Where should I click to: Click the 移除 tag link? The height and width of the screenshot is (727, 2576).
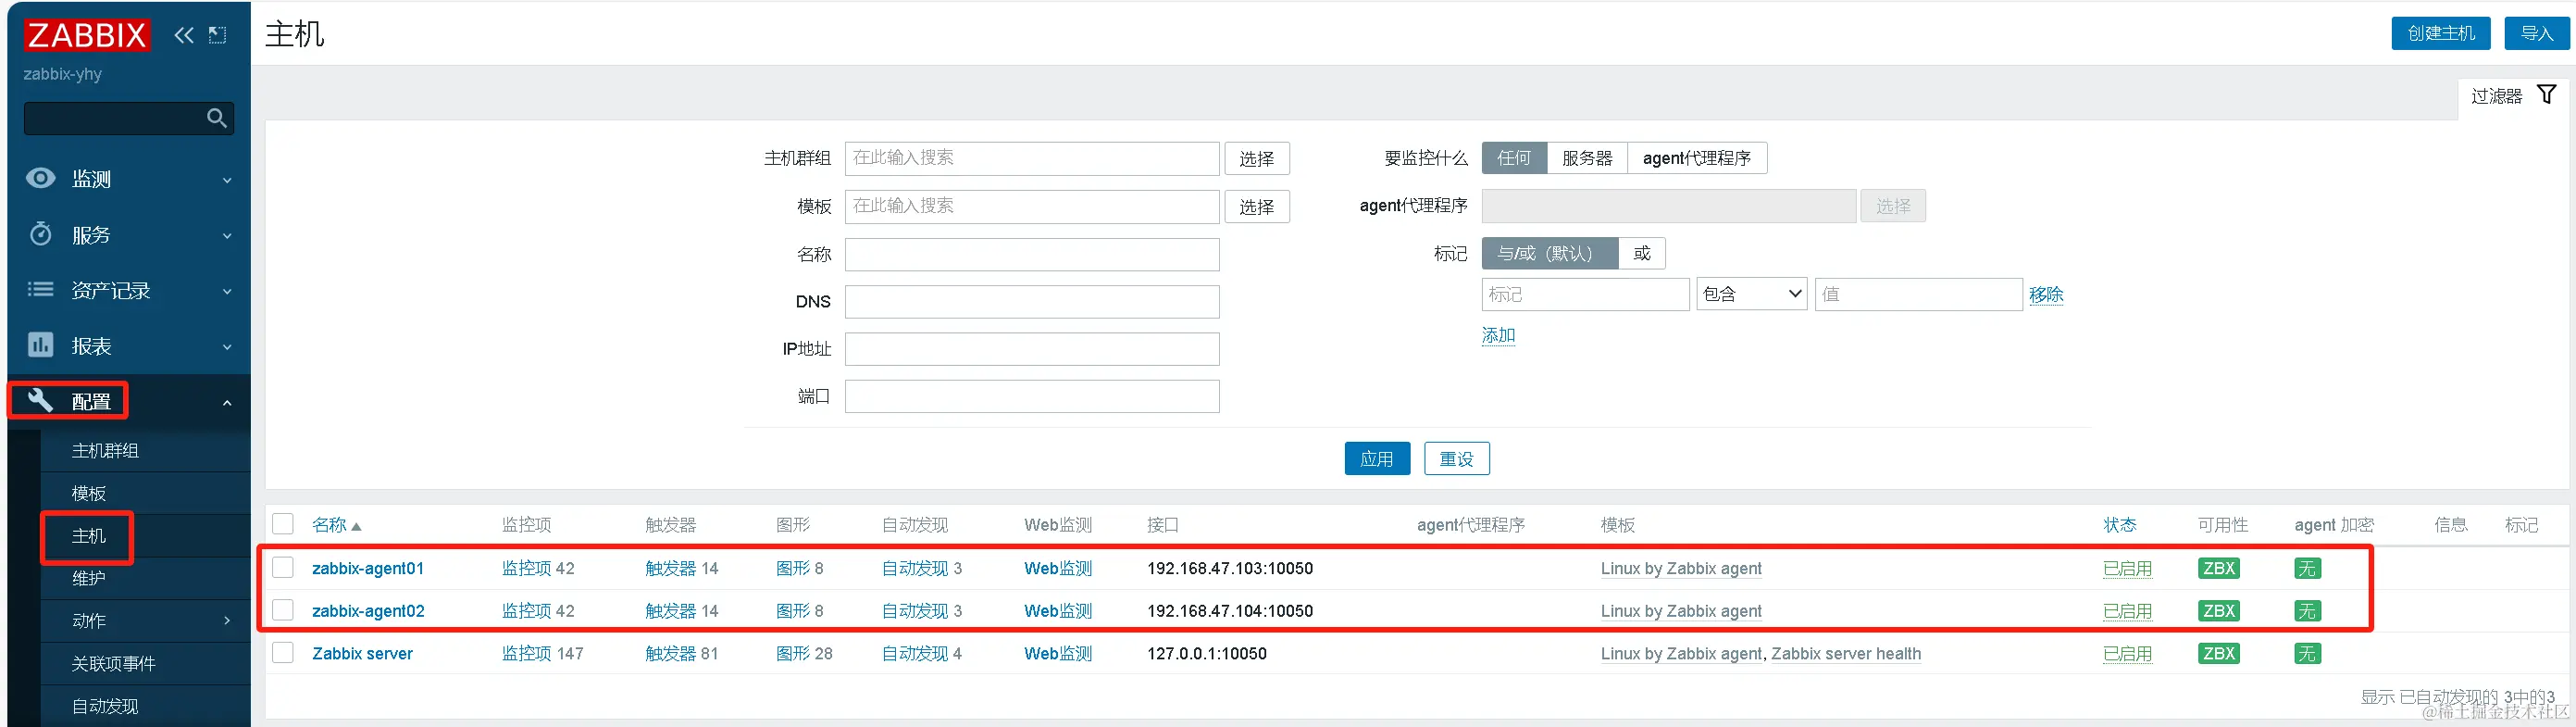tap(2046, 294)
